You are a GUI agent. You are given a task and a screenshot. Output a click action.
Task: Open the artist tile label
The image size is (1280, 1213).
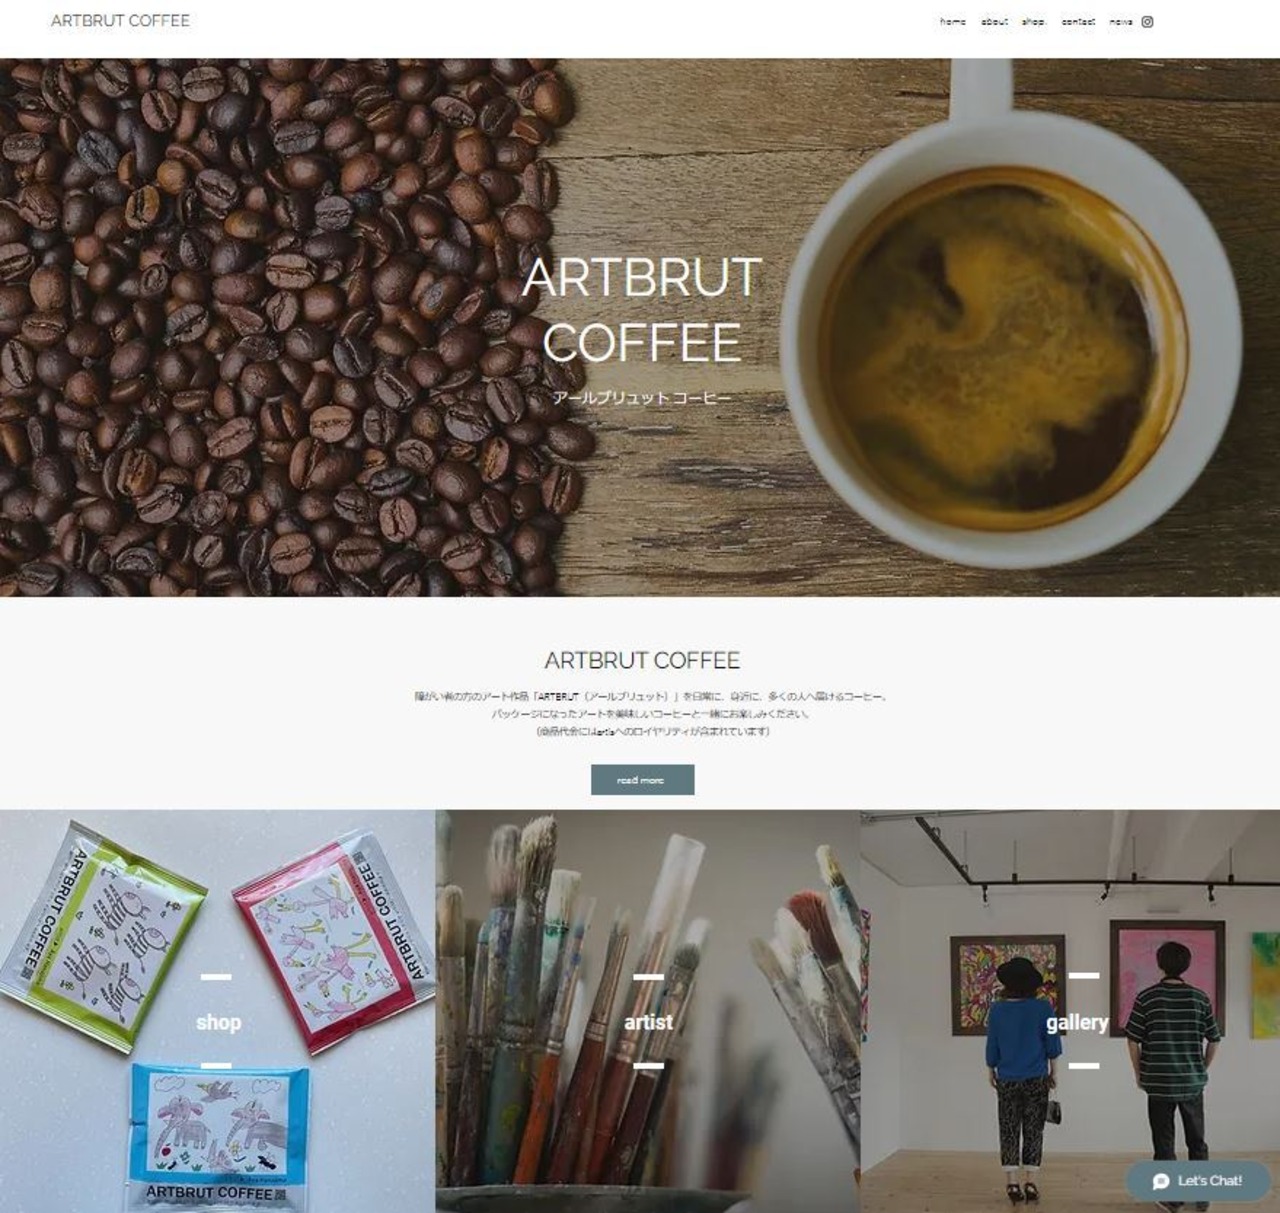648,1022
